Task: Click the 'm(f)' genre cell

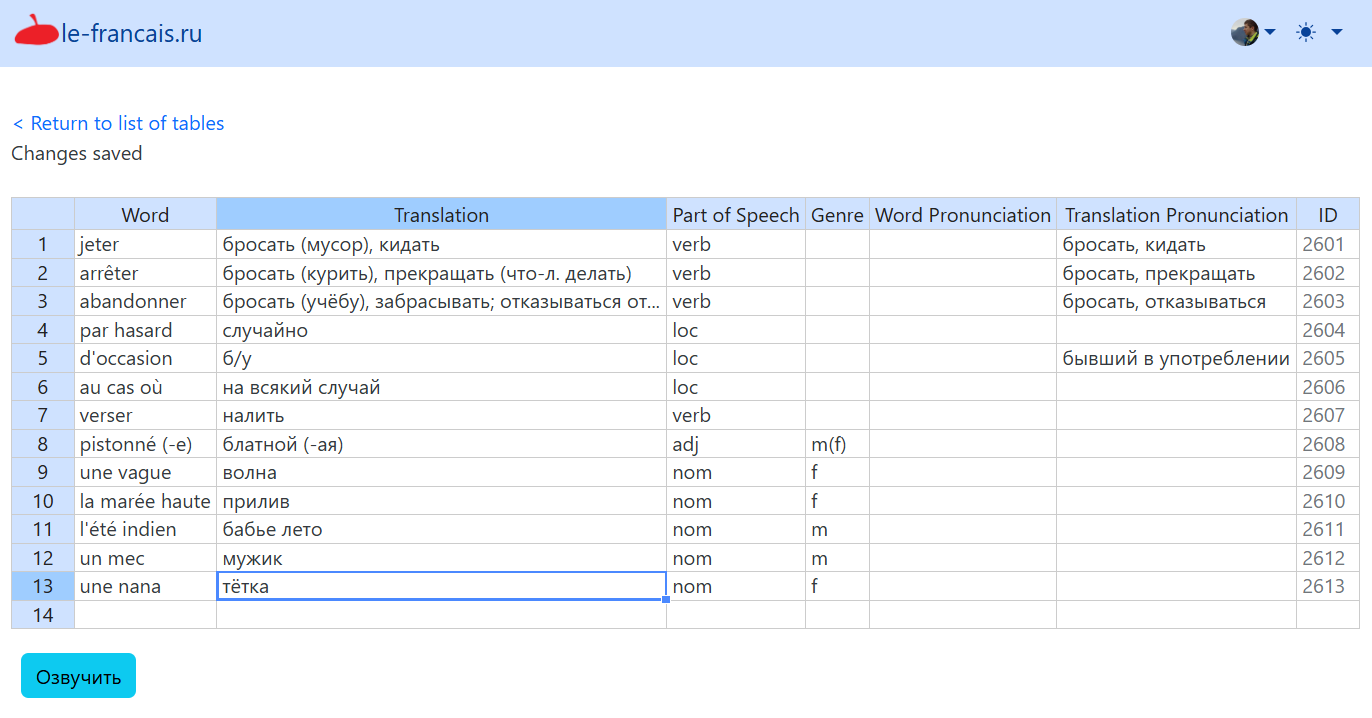Action: click(x=837, y=445)
